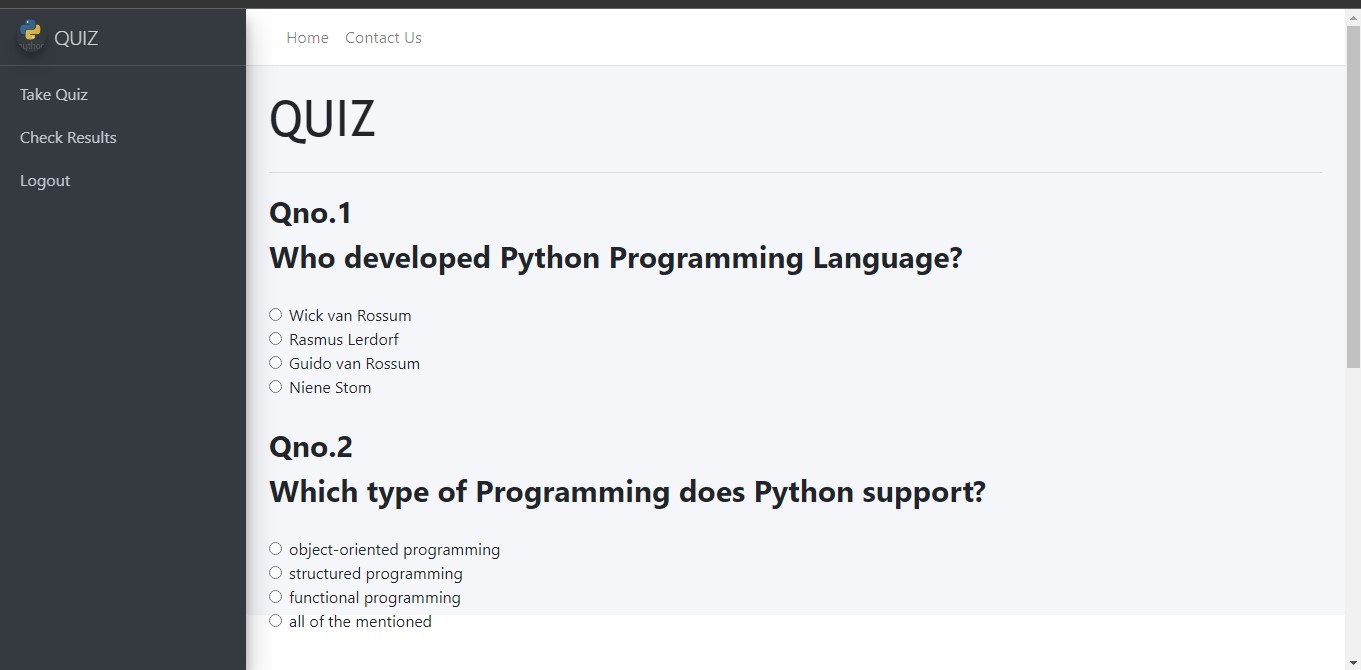Click the Qno.2 question heading text
1361x670 pixels.
(x=311, y=447)
